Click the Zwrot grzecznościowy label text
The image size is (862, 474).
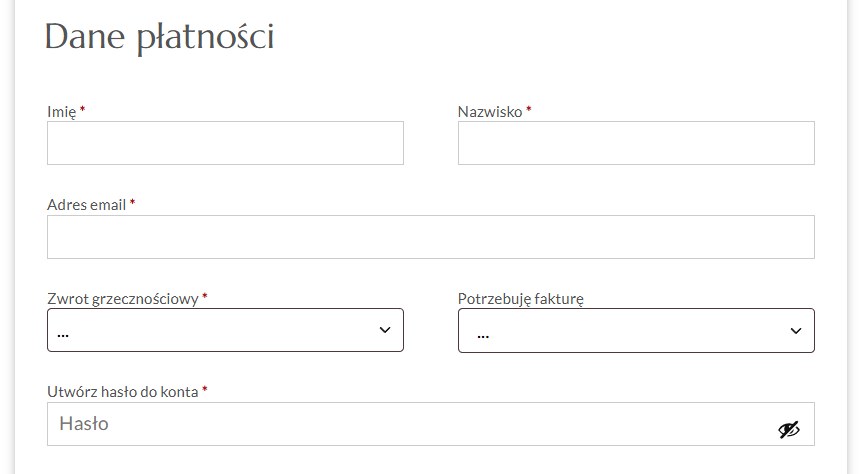[122, 299]
